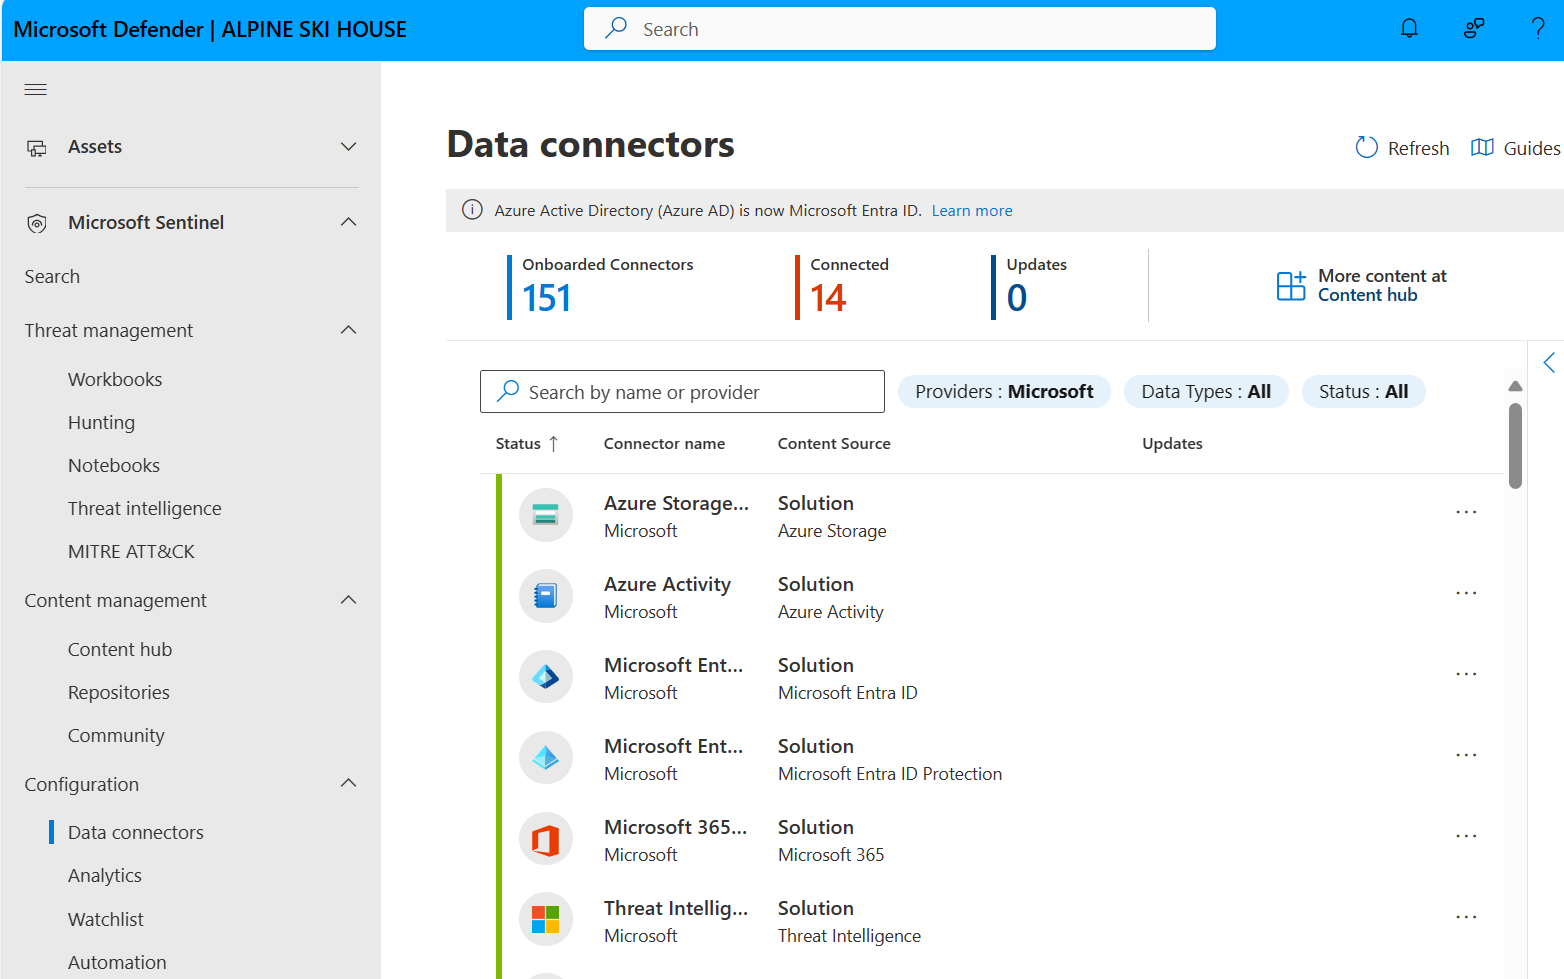Screen dimensions: 1564x979
Task: Open Content hub via More content icon
Action: pos(1290,285)
